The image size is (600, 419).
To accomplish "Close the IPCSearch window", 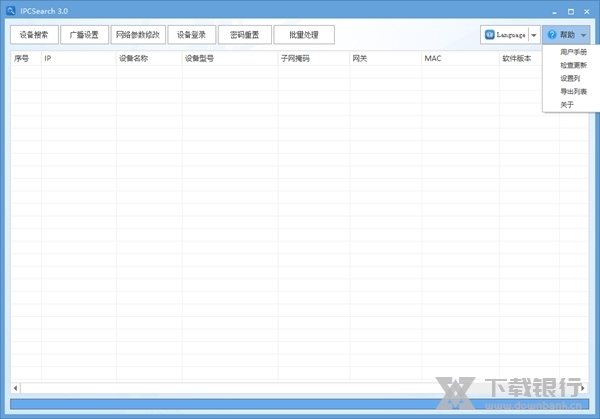I will point(587,11).
